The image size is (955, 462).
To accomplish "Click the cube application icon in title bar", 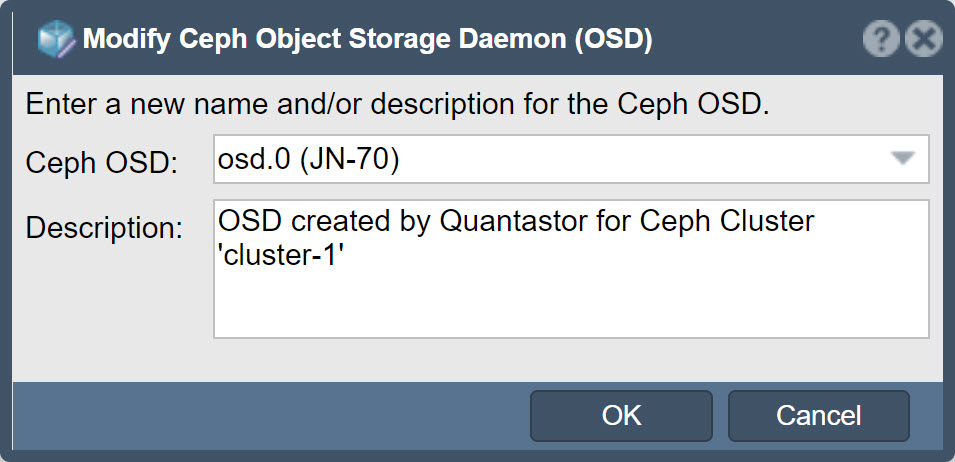I will tap(56, 40).
